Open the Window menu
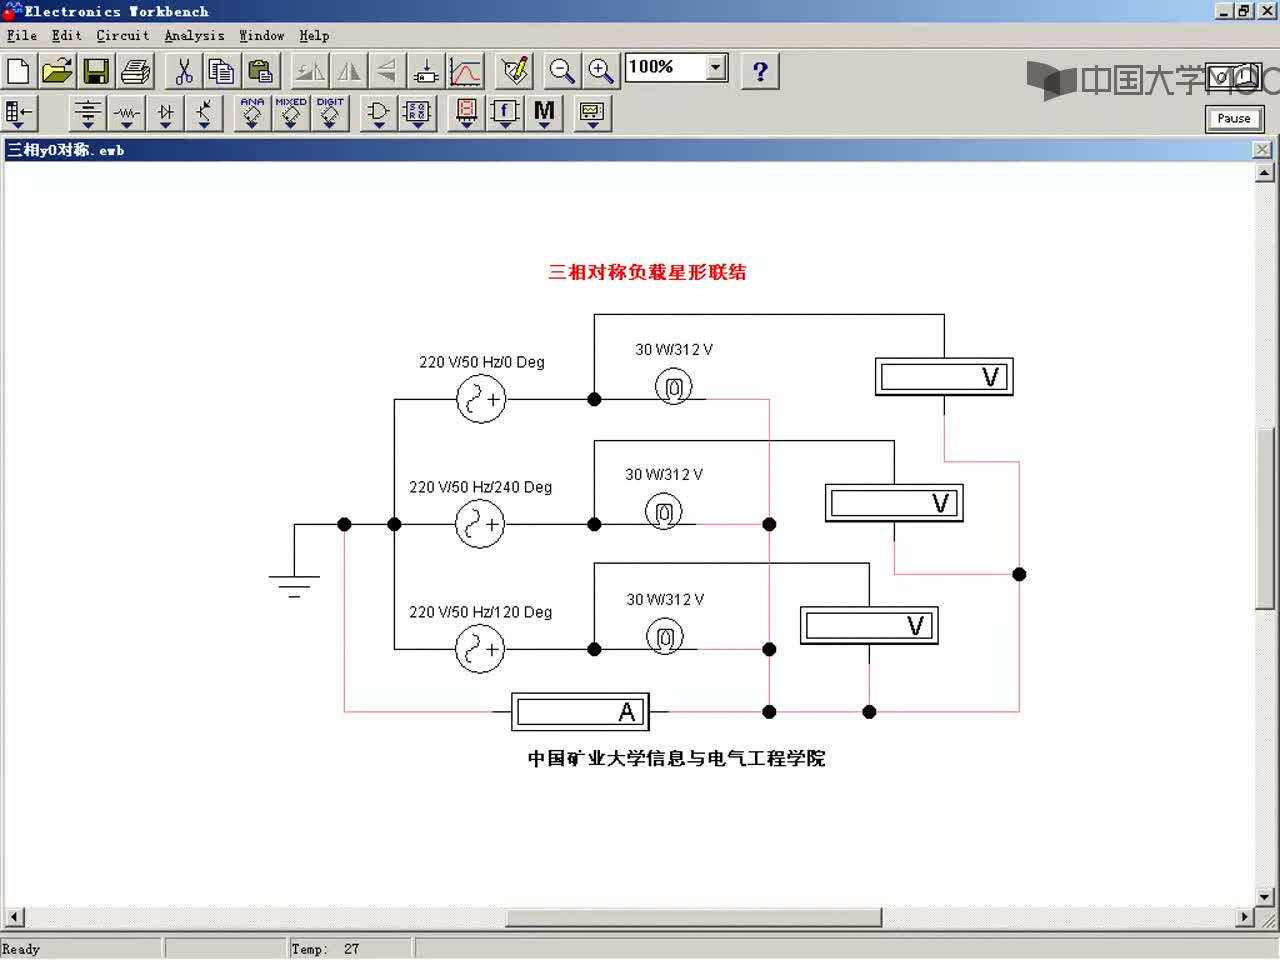 click(262, 36)
